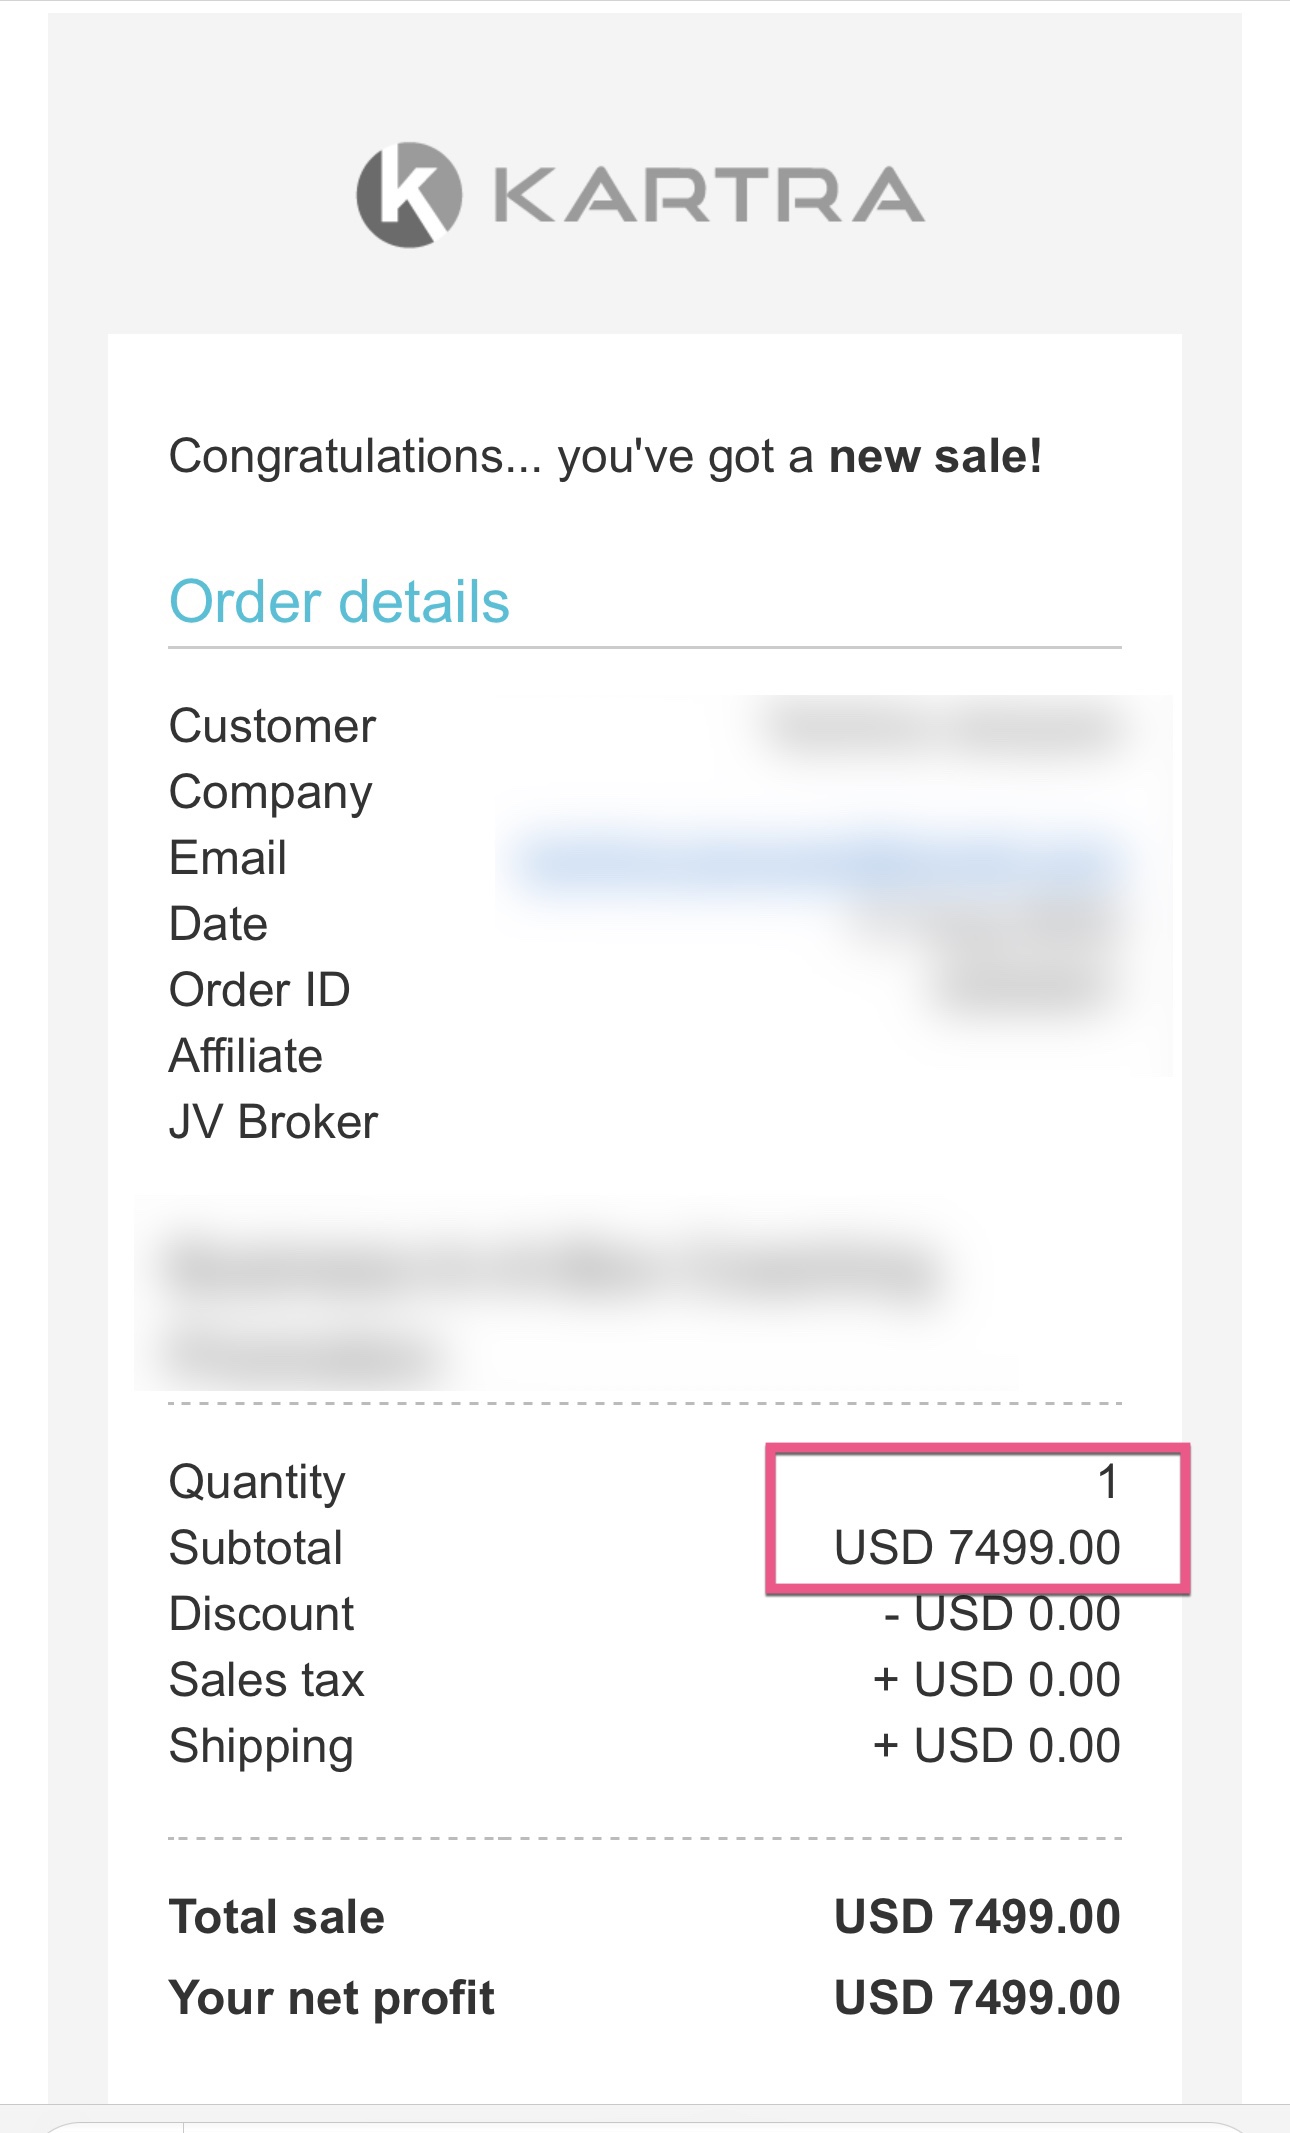Image resolution: width=1290 pixels, height=2133 pixels.
Task: Click the bold "new sale!" text
Action: point(935,457)
